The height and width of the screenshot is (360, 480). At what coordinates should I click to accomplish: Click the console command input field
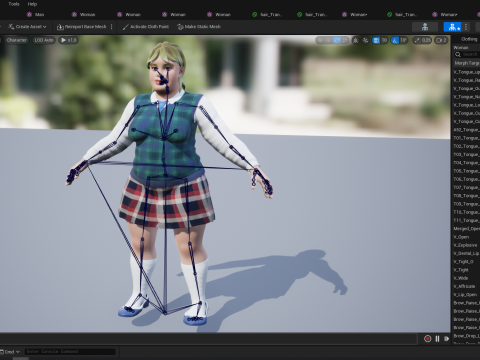point(70,351)
